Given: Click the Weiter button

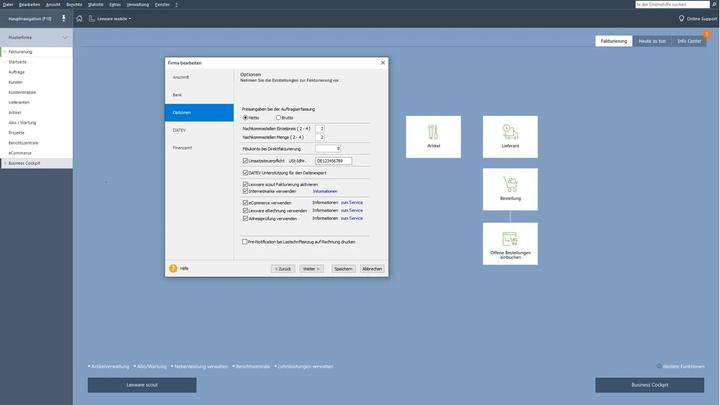Looking at the screenshot, I should 311,269.
